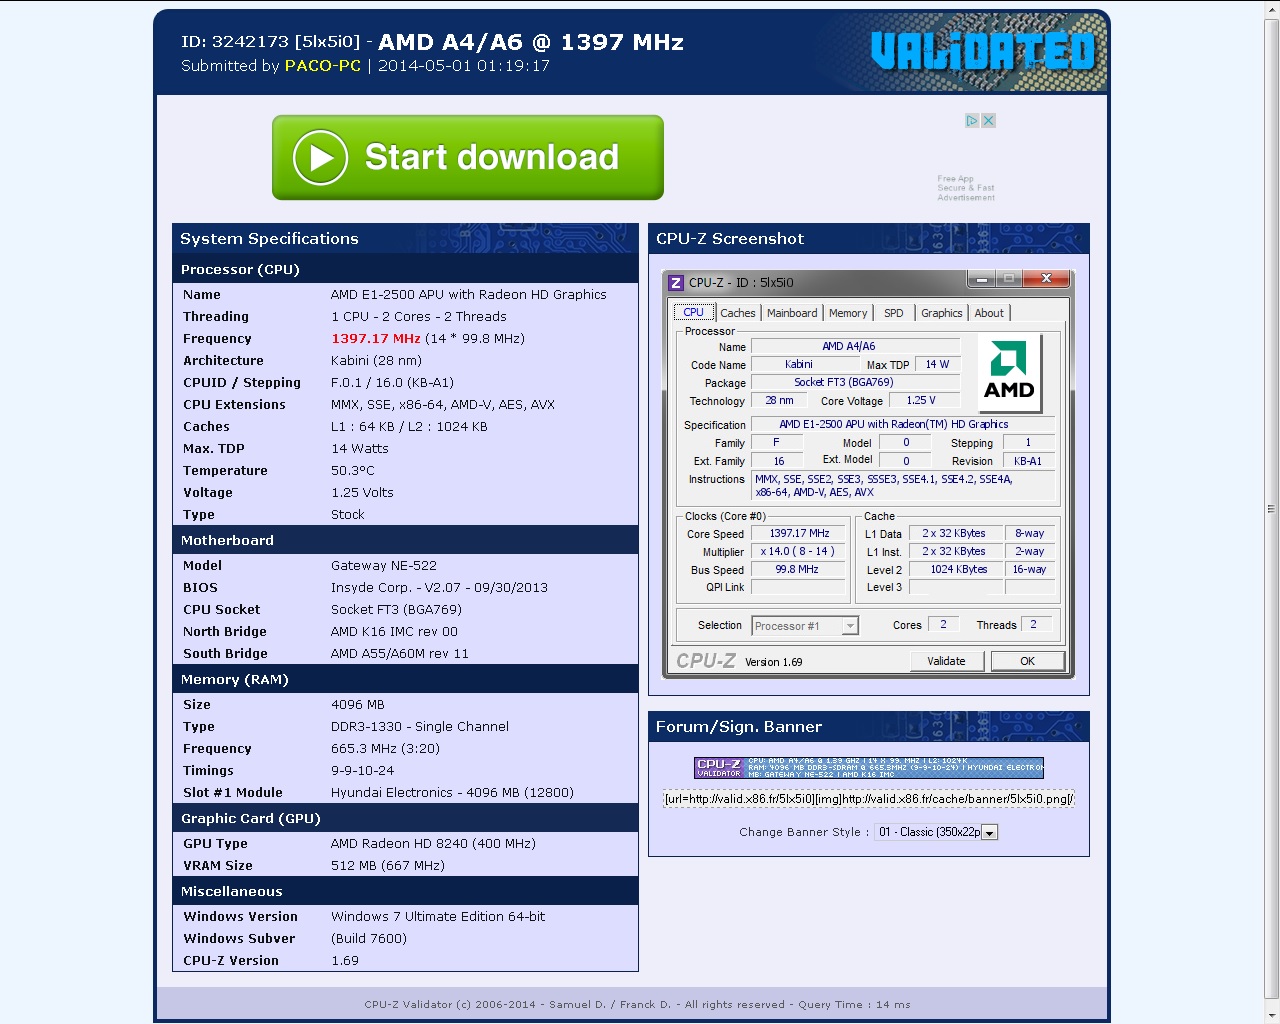The height and width of the screenshot is (1024, 1280).
Task: Open the About tab
Action: 989,313
